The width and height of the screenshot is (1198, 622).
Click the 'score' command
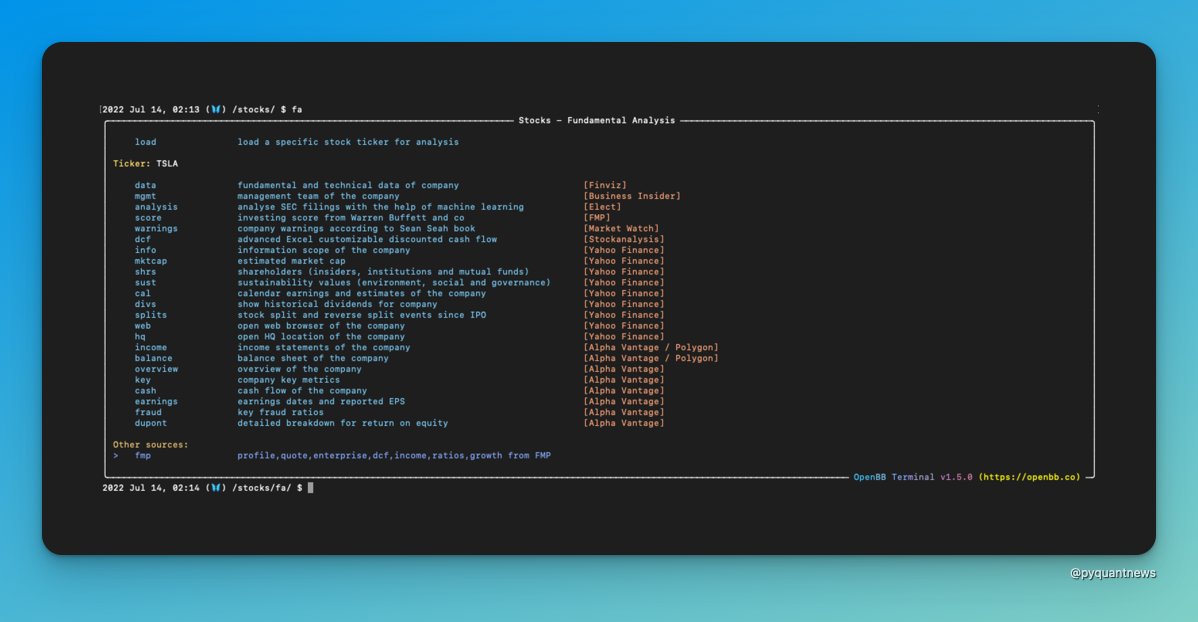tap(148, 218)
